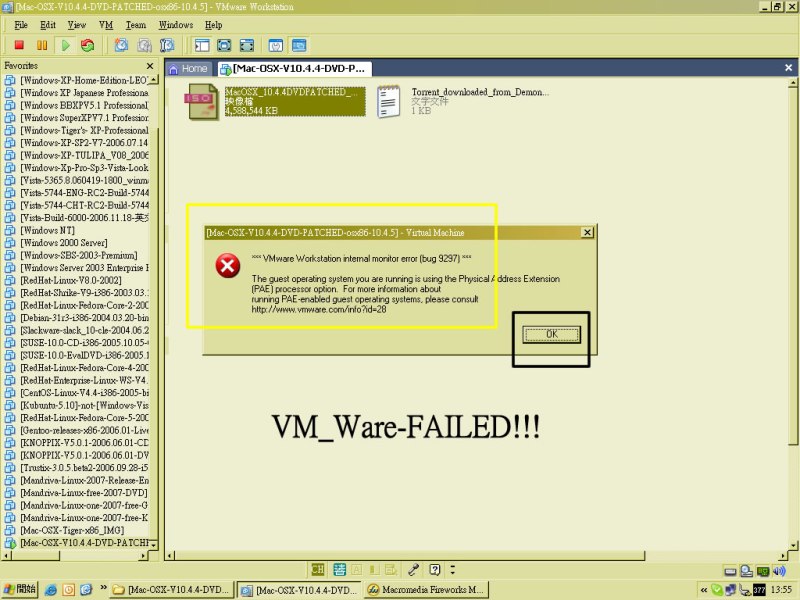The image size is (800, 600).
Task: Click Favorites list scroll up arrow
Action: point(154,80)
